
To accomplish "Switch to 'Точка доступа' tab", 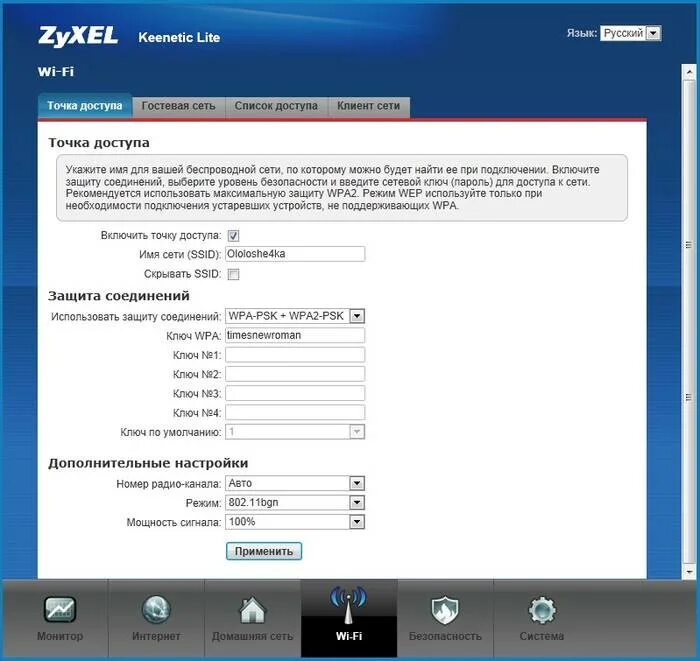I will [x=85, y=106].
